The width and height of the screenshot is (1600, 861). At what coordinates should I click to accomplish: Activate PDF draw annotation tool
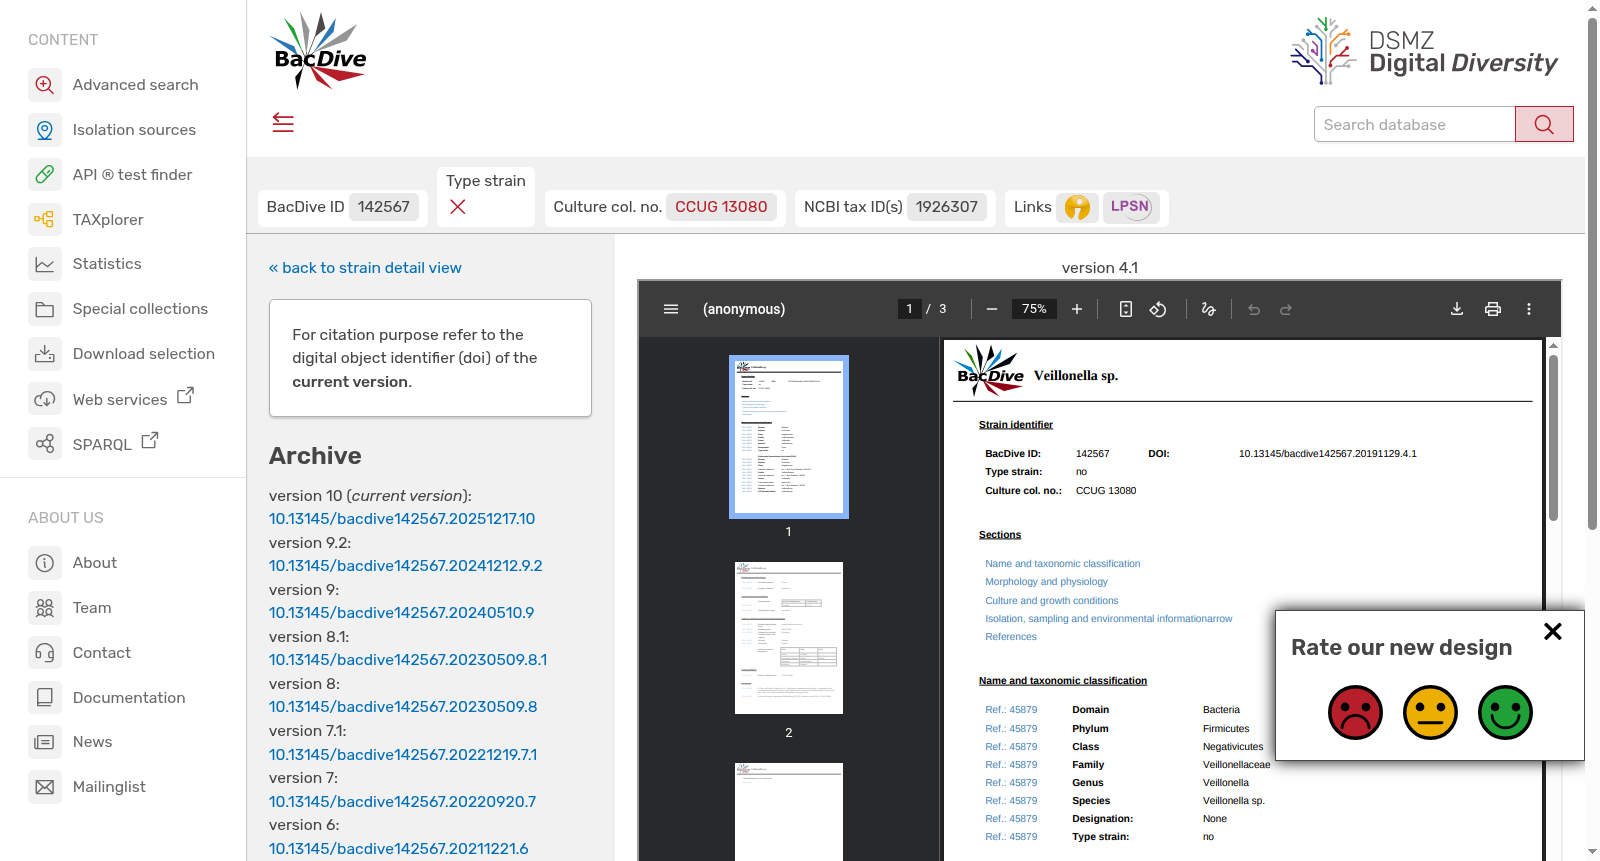click(x=1208, y=309)
